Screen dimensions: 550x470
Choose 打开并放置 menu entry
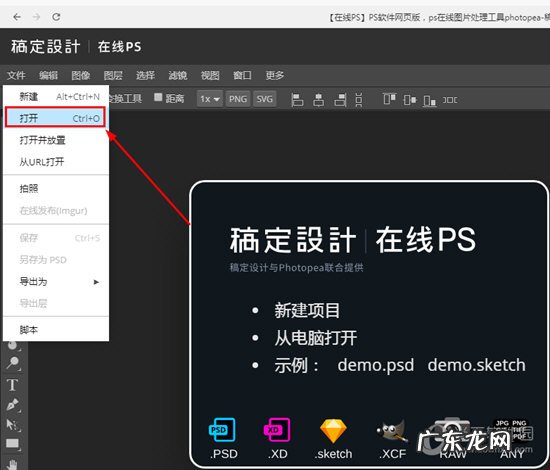tap(56, 140)
